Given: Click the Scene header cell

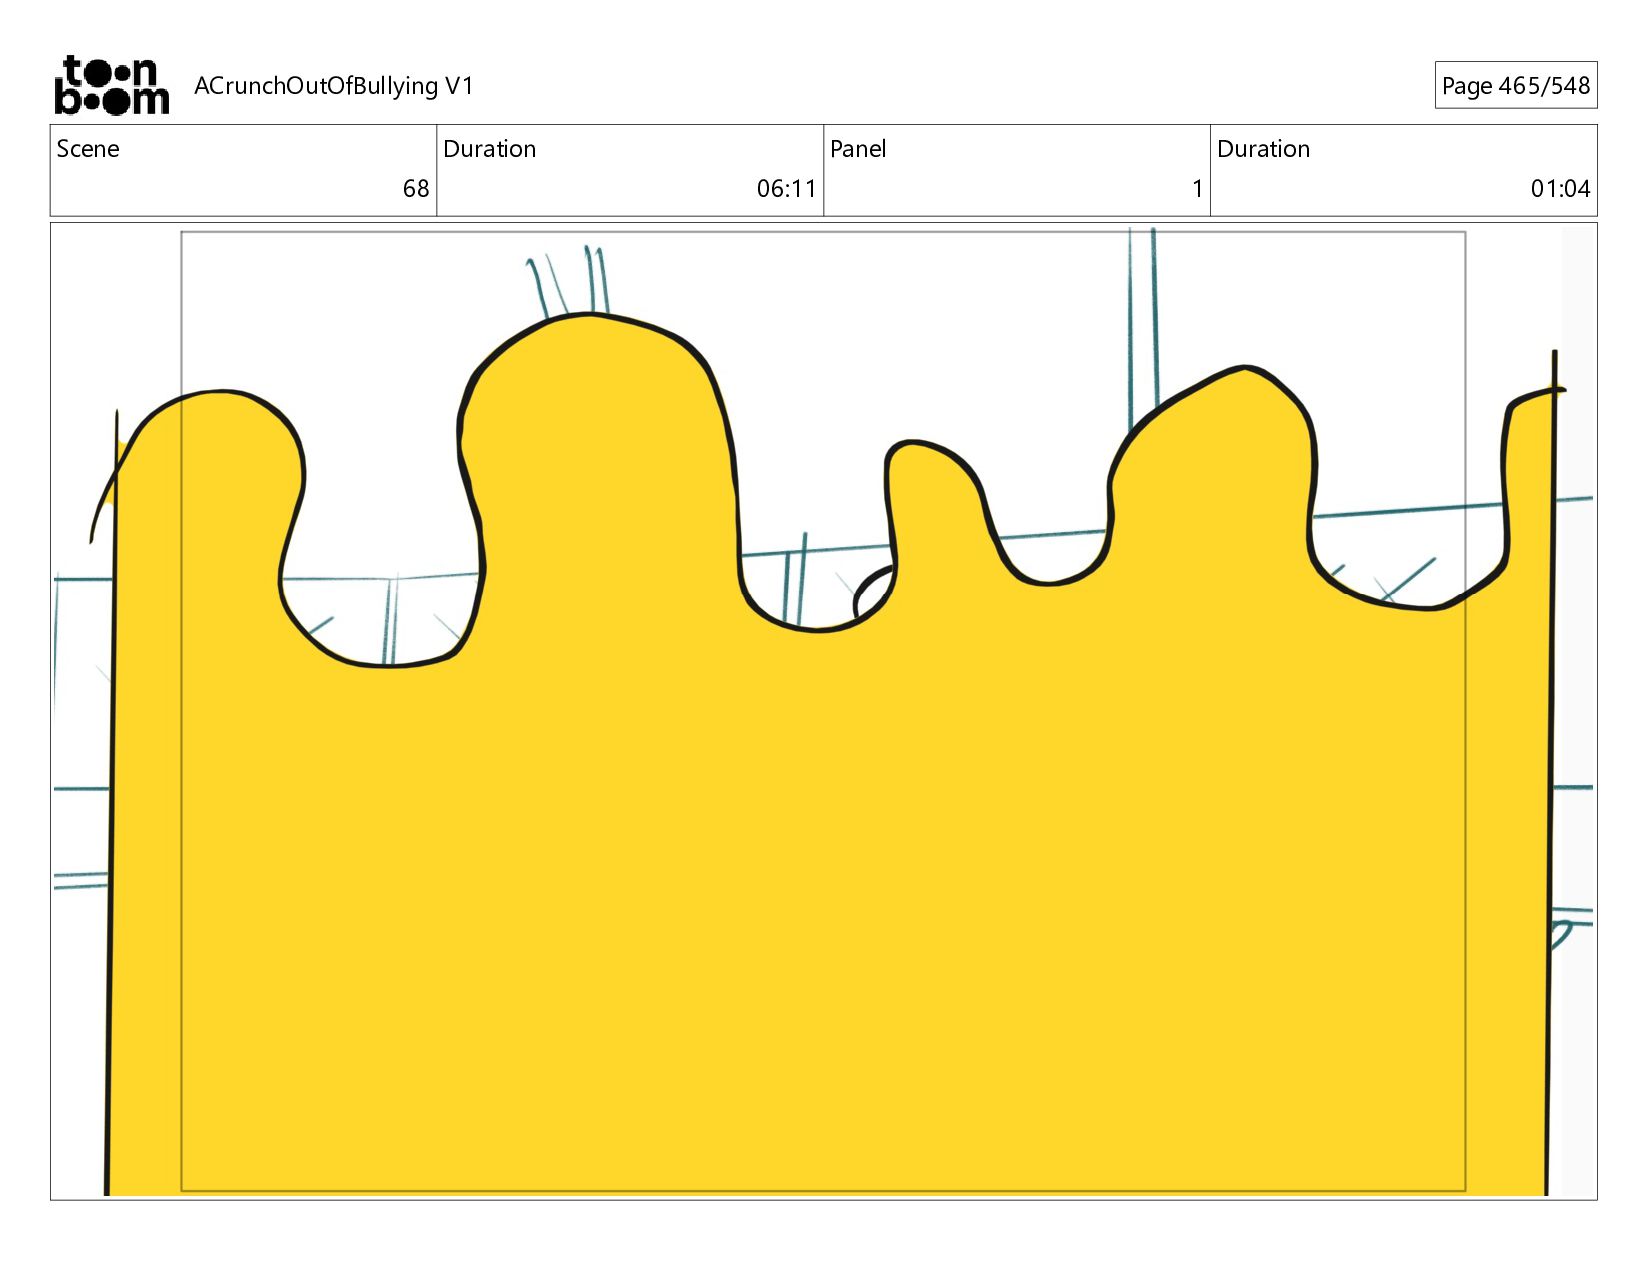Looking at the screenshot, I should click(x=243, y=170).
